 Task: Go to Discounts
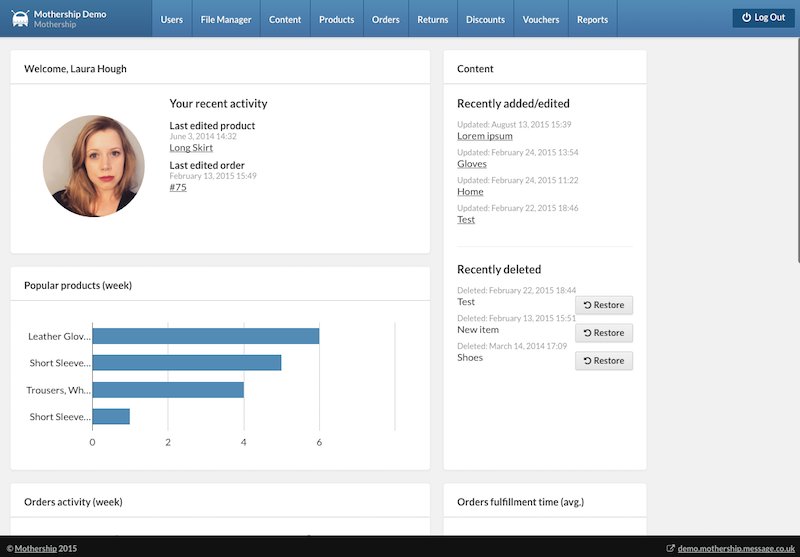485,19
